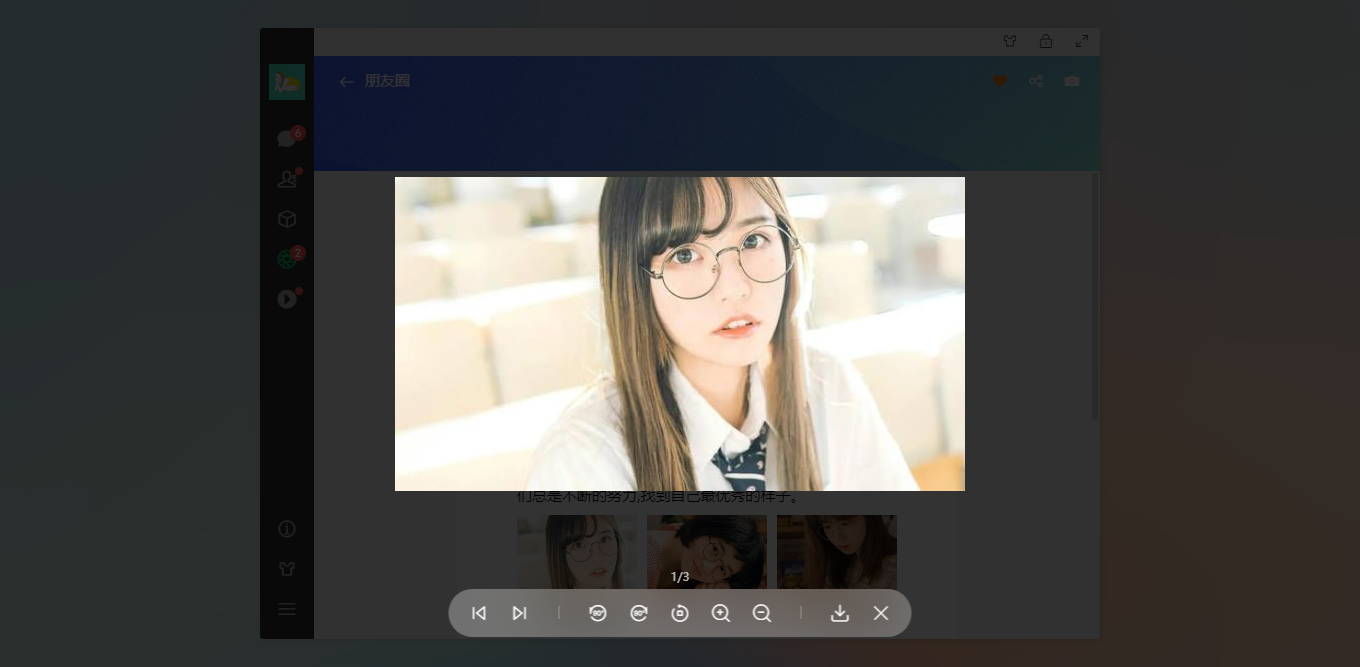Open Moments via the green sidebar icon
This screenshot has height=667, width=1360.
[x=287, y=259]
